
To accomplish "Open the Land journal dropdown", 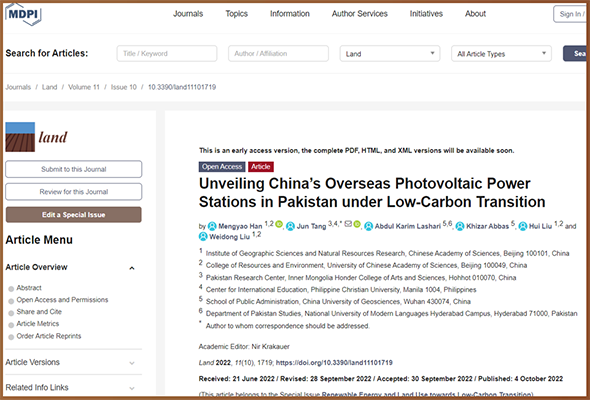I will [x=390, y=53].
